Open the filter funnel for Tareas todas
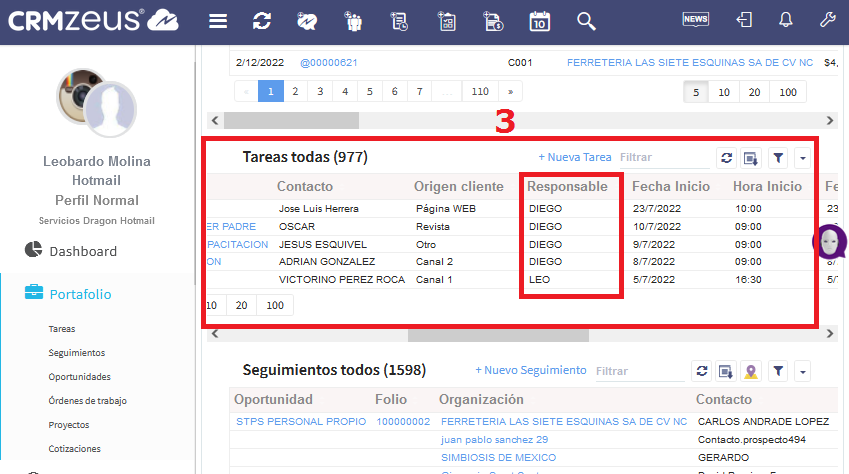Screen dimensions: 849x474 click(778, 158)
